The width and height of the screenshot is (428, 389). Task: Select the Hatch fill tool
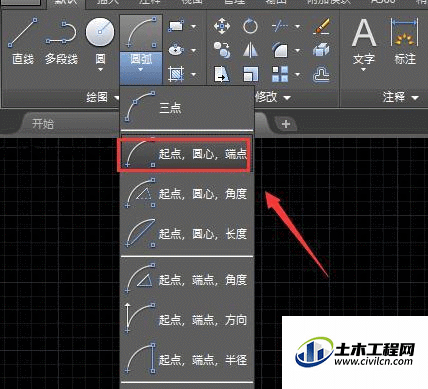point(176,74)
